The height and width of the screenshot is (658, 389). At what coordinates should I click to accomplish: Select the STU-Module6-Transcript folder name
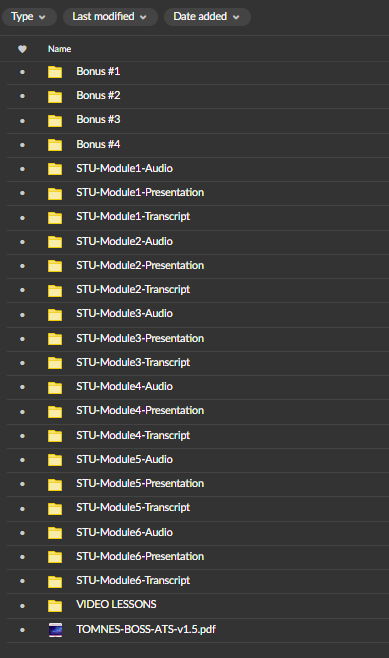(133, 580)
